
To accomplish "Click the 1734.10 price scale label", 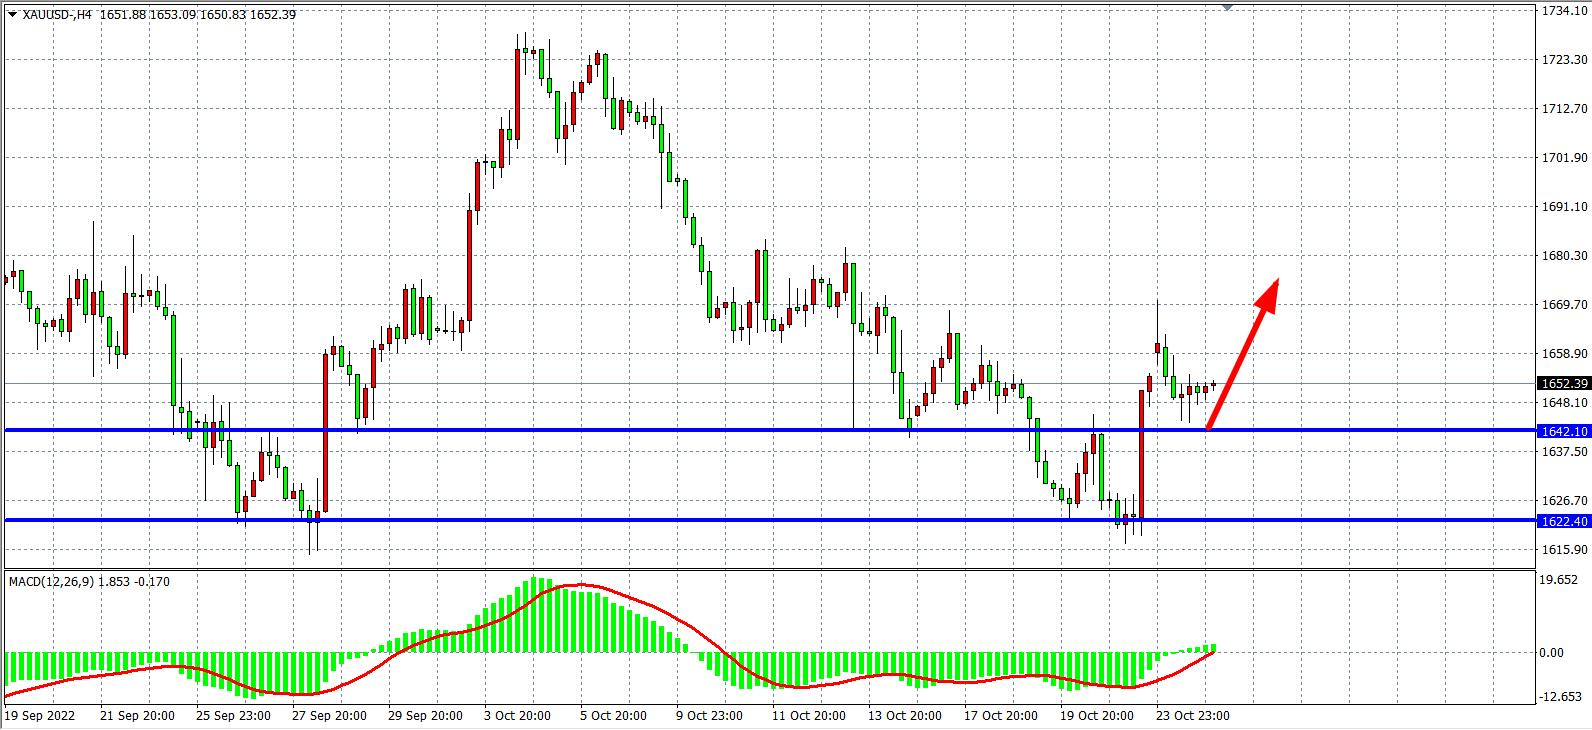I will click(x=1564, y=11).
